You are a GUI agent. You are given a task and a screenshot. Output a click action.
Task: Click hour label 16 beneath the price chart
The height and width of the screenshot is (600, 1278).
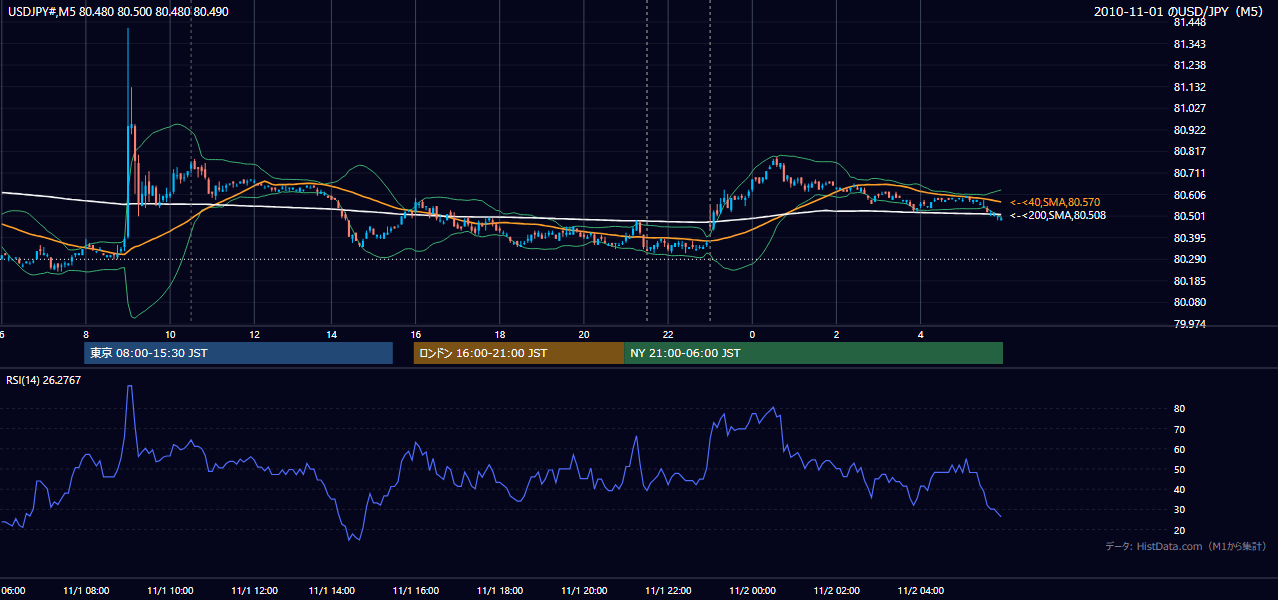[417, 334]
